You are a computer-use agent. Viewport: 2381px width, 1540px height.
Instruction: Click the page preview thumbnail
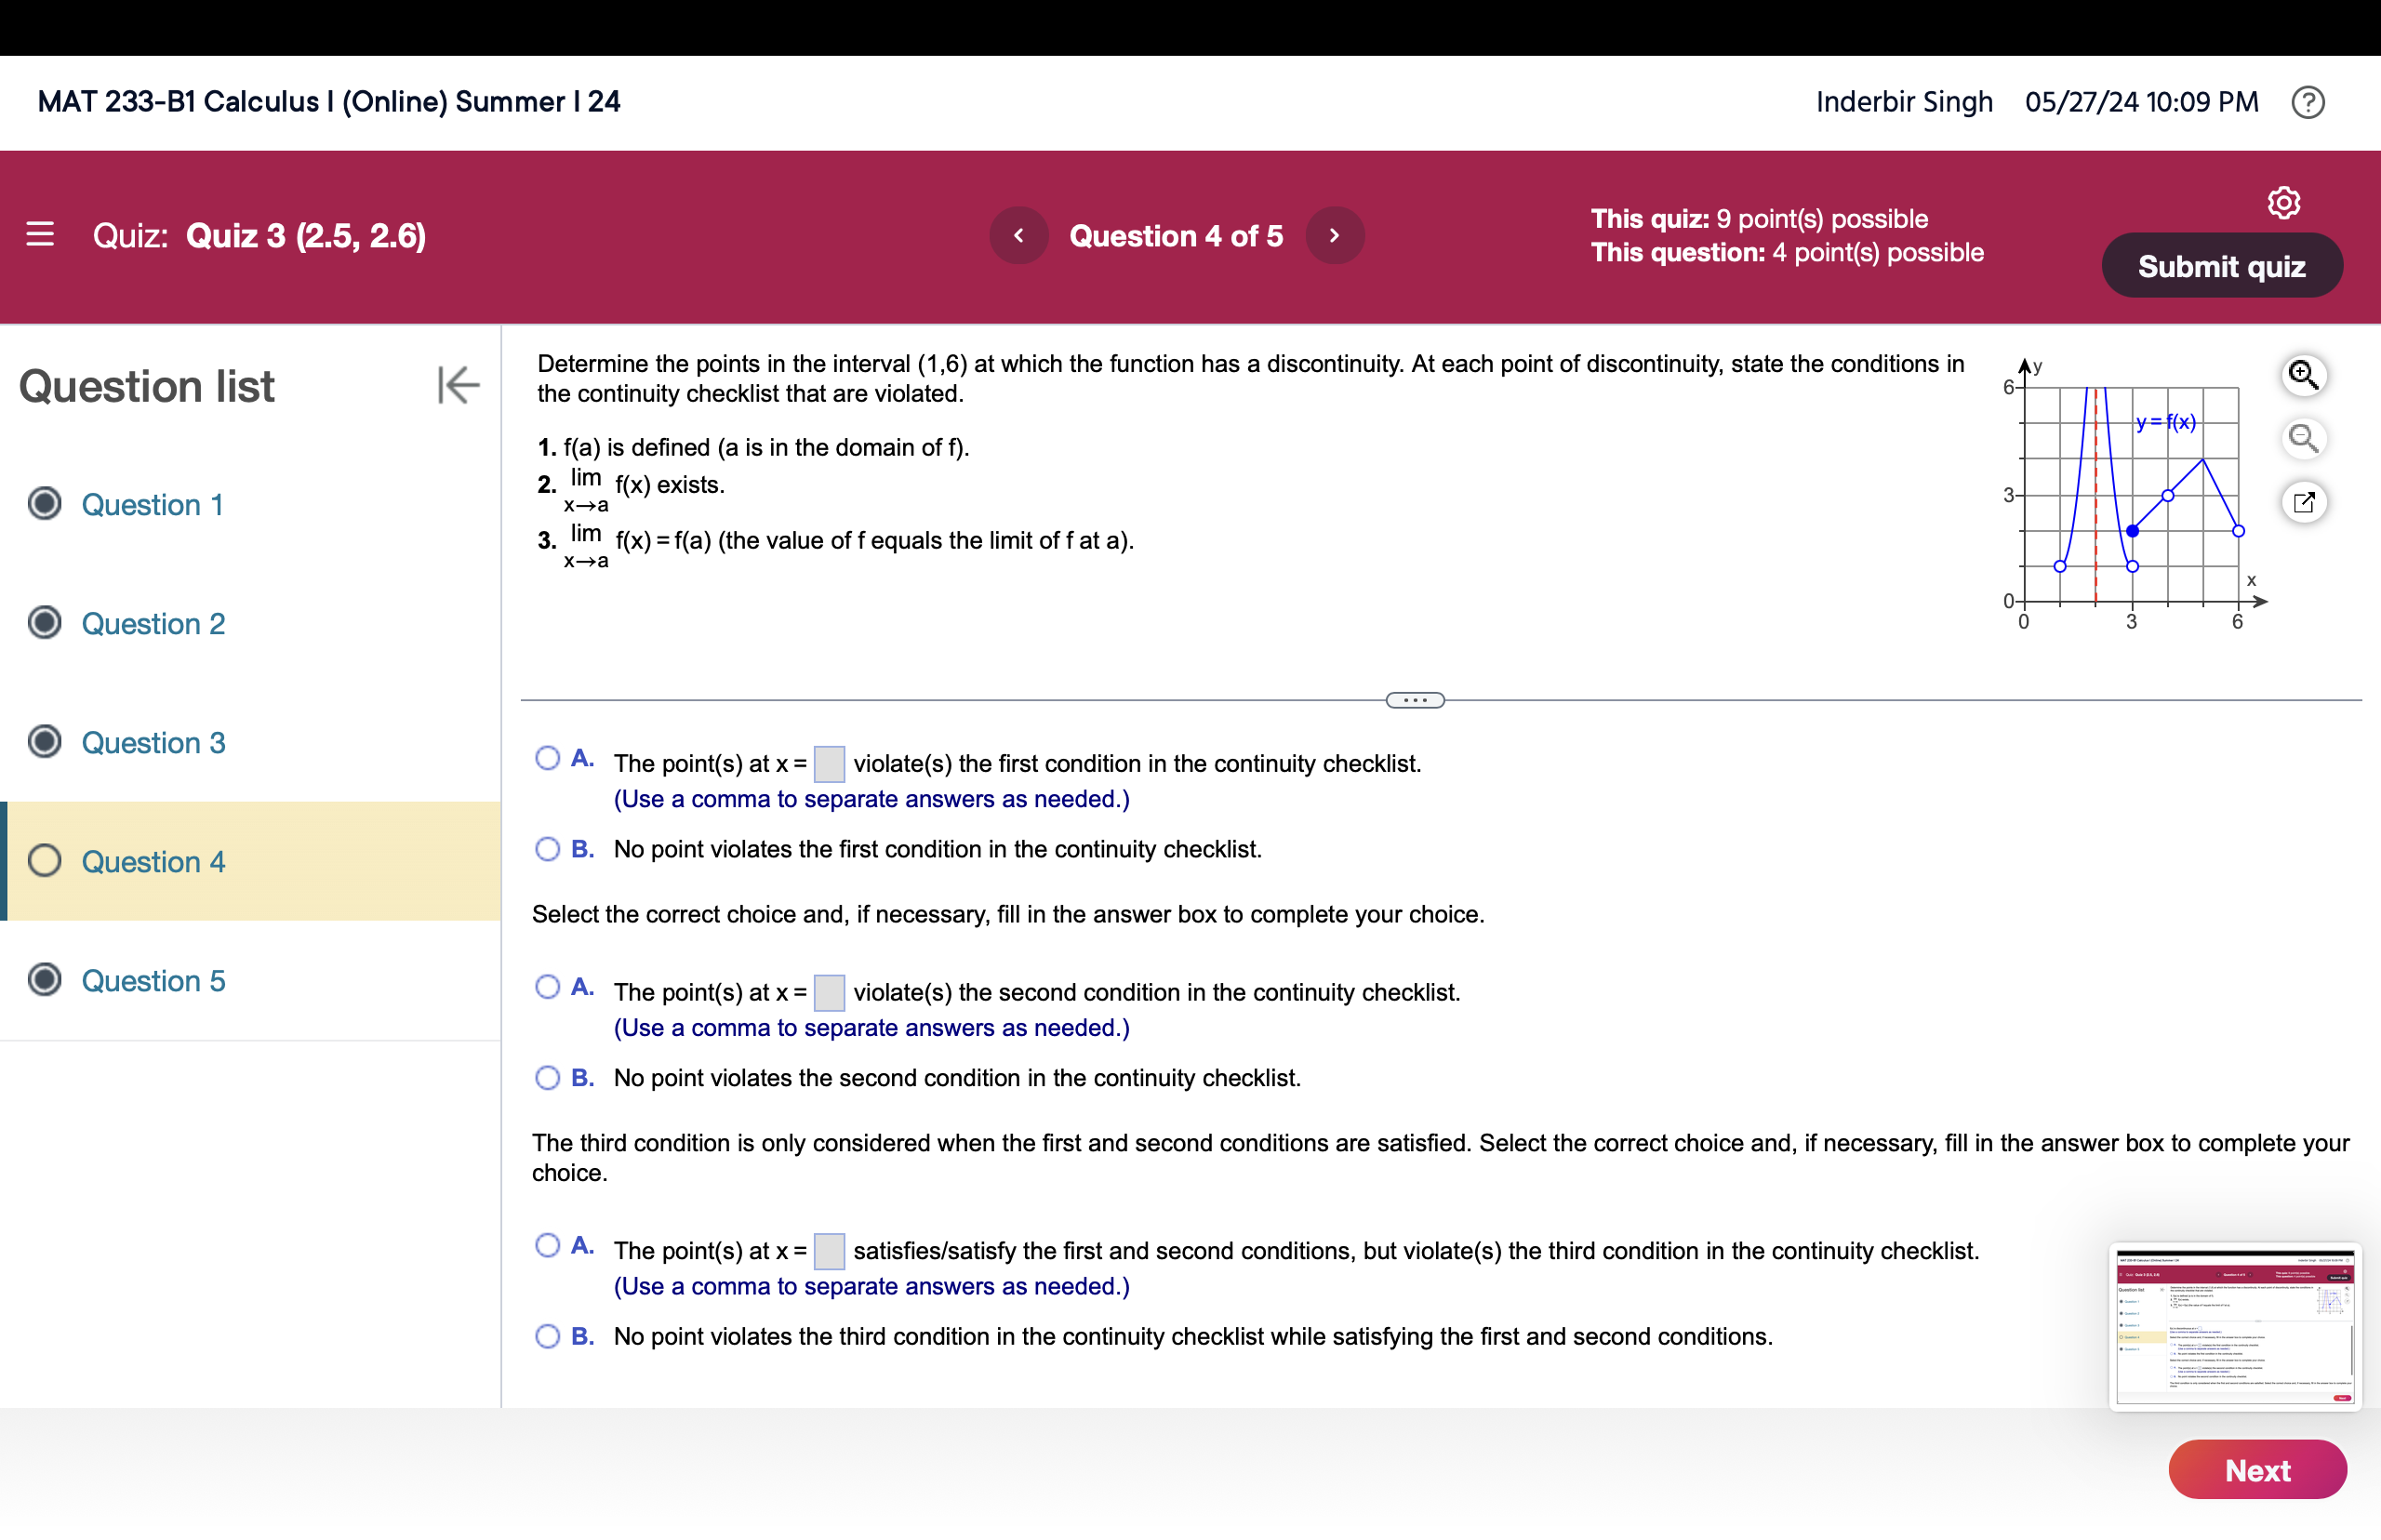click(2234, 1330)
